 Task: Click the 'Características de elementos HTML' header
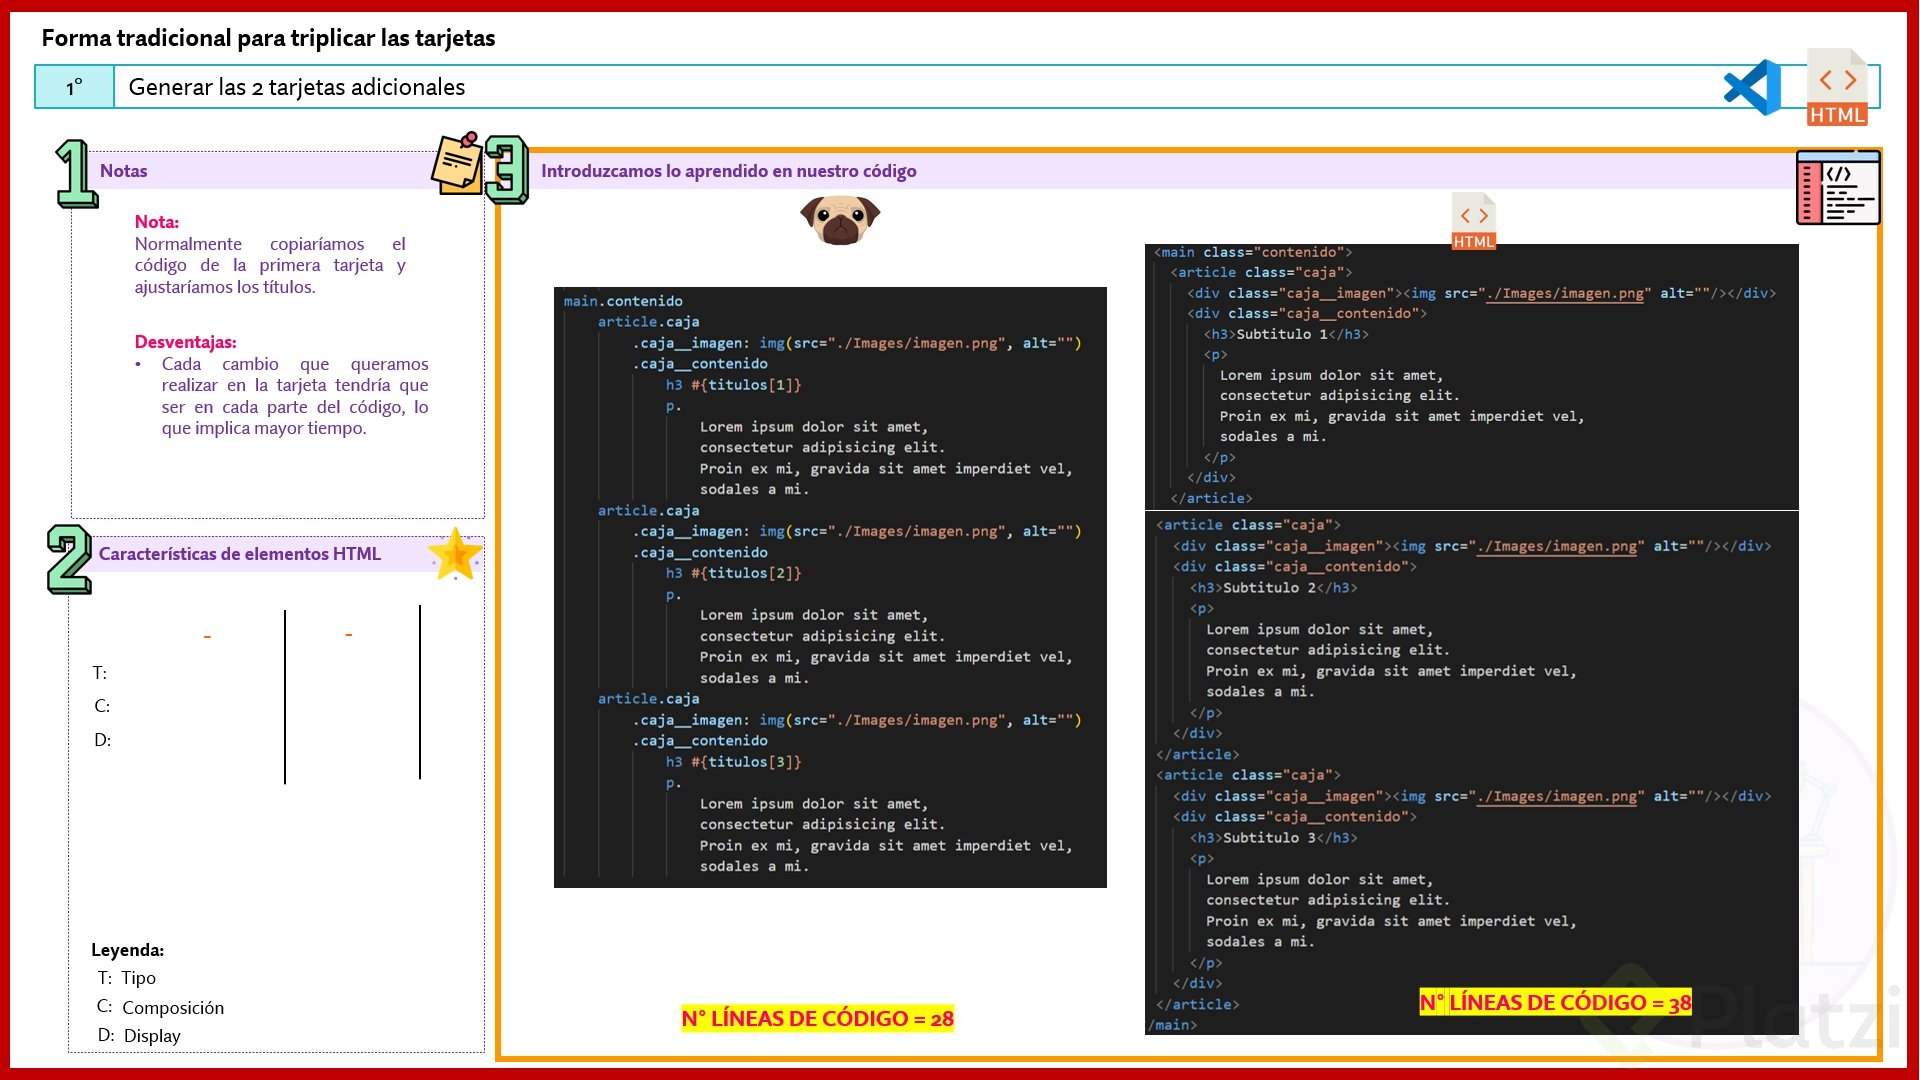tap(240, 554)
